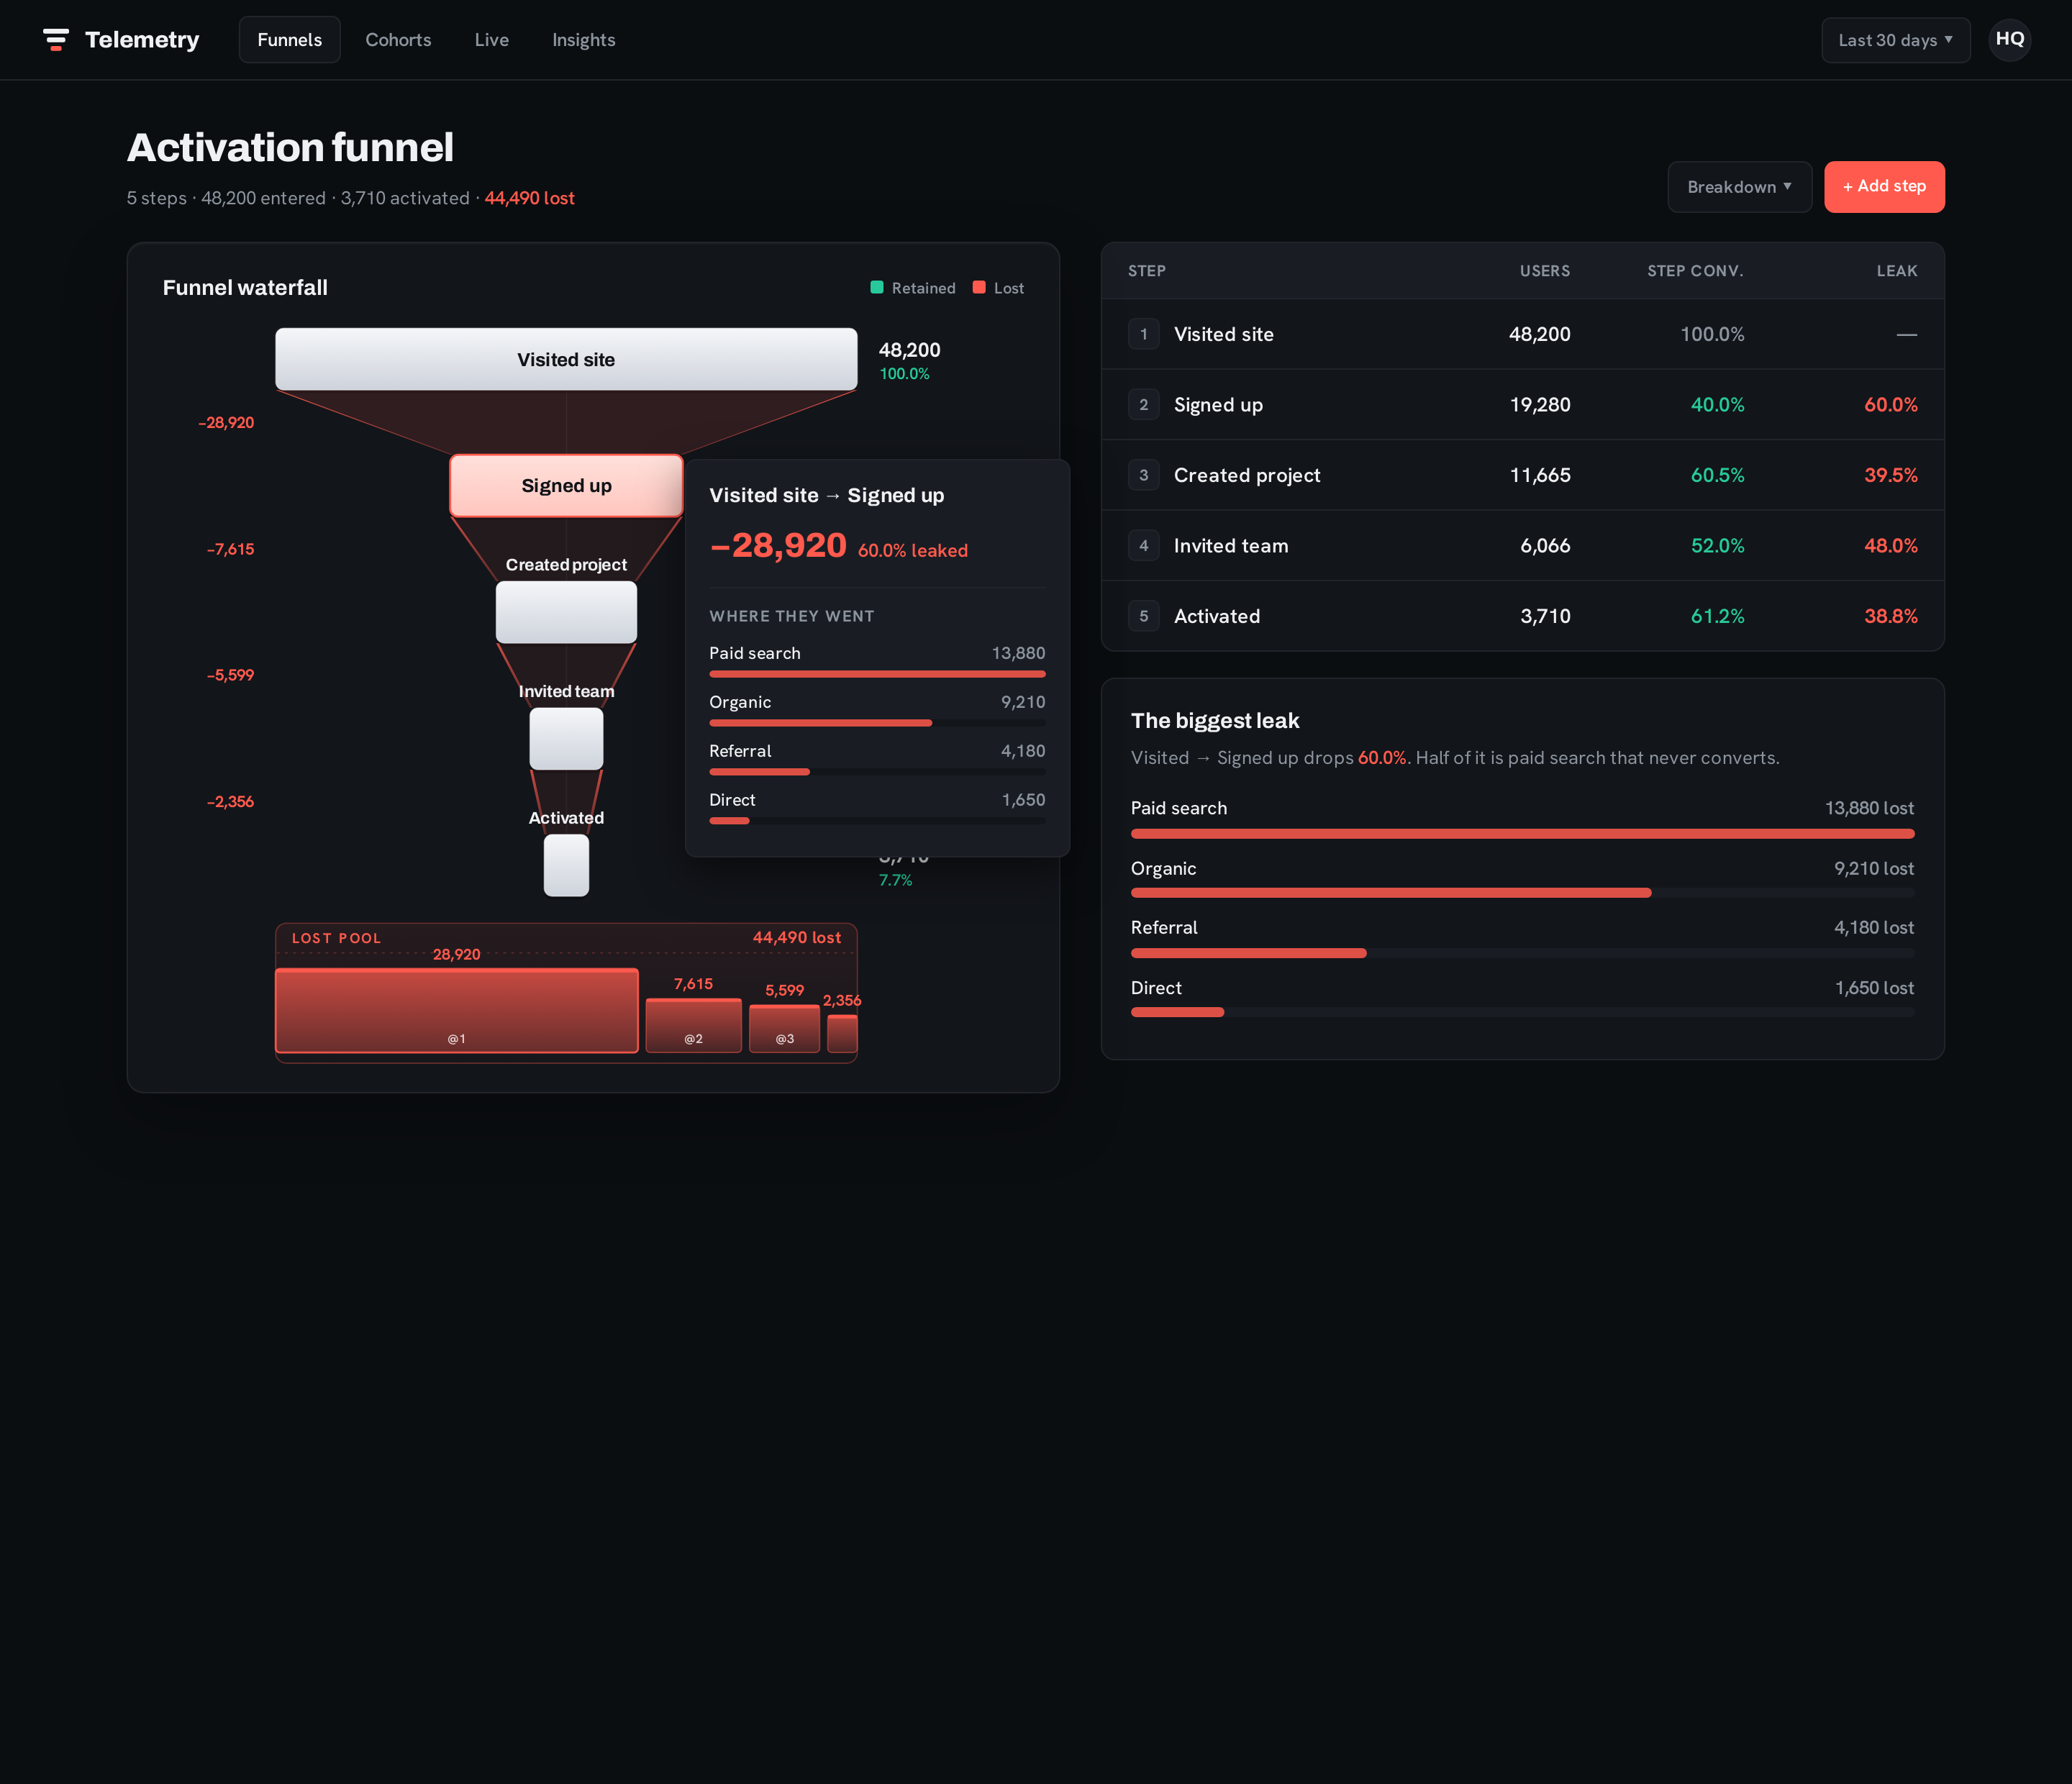Click the 48.0% leak value
This screenshot has width=2072, height=1784.
tap(1891, 546)
